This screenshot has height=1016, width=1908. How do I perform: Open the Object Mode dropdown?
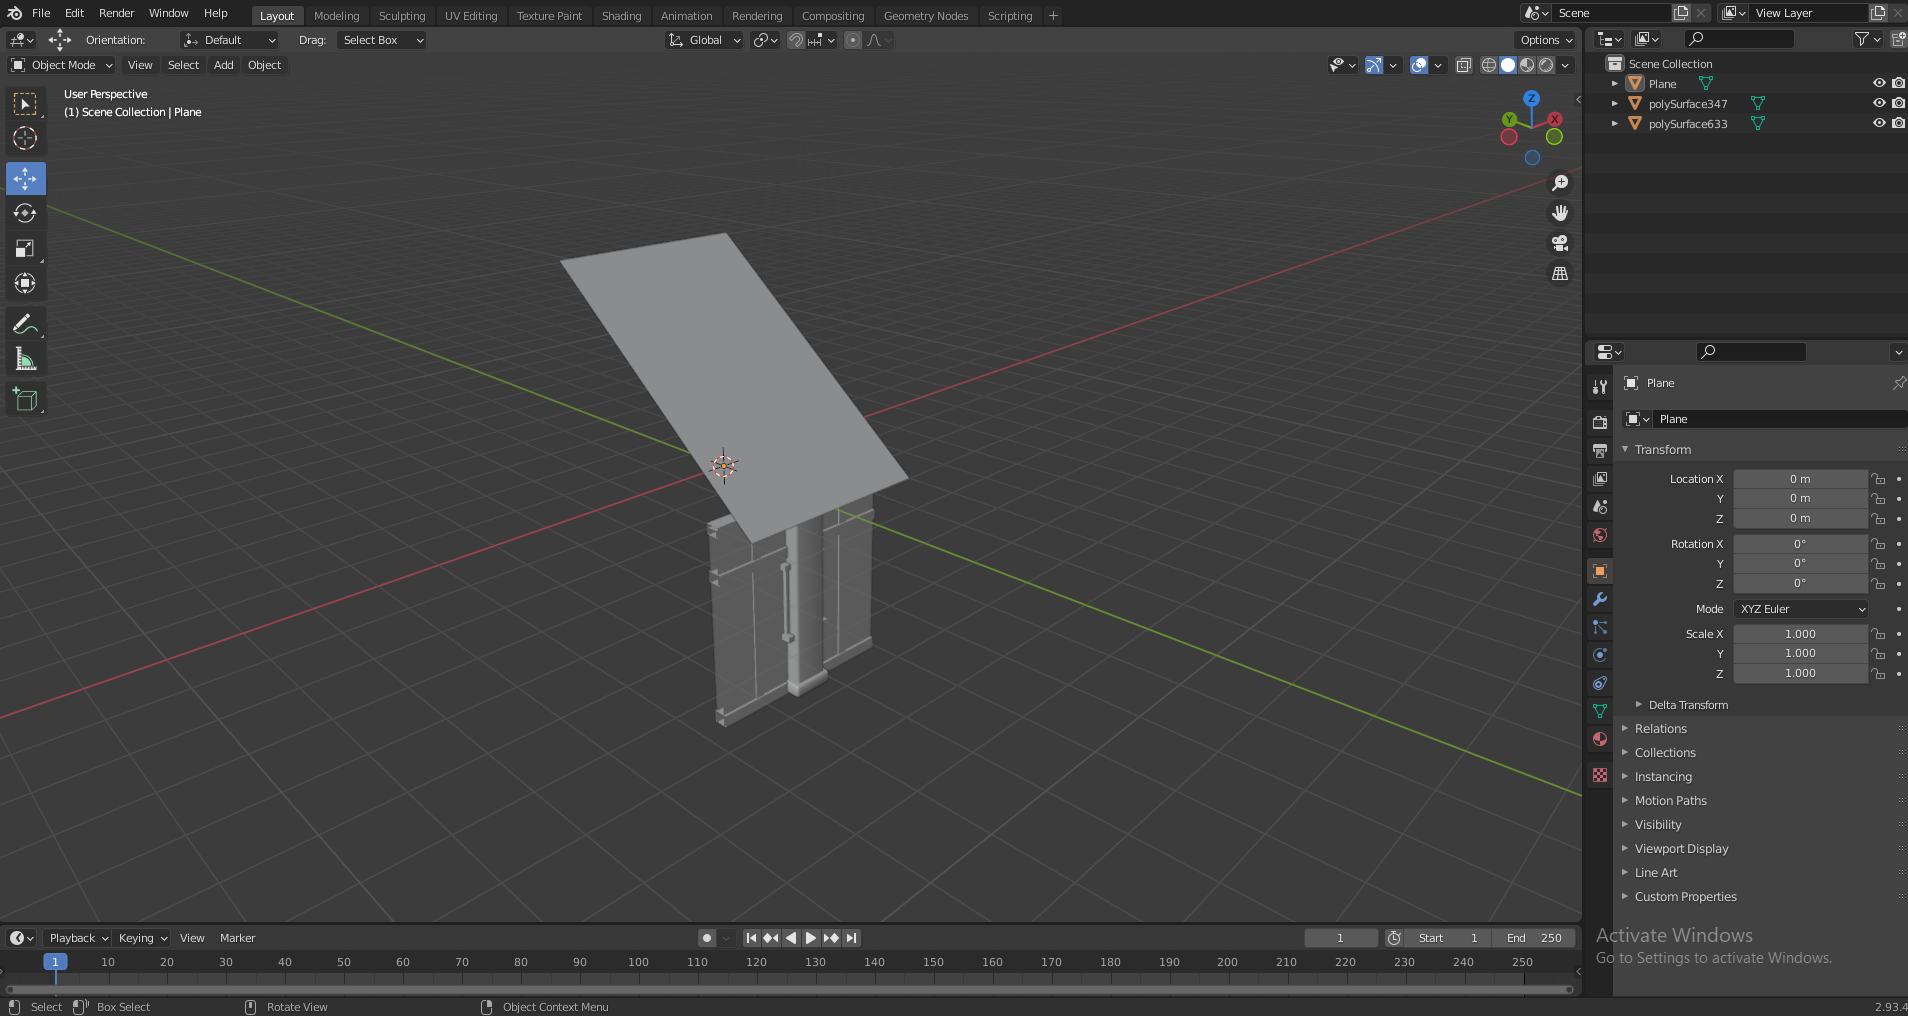coord(62,65)
